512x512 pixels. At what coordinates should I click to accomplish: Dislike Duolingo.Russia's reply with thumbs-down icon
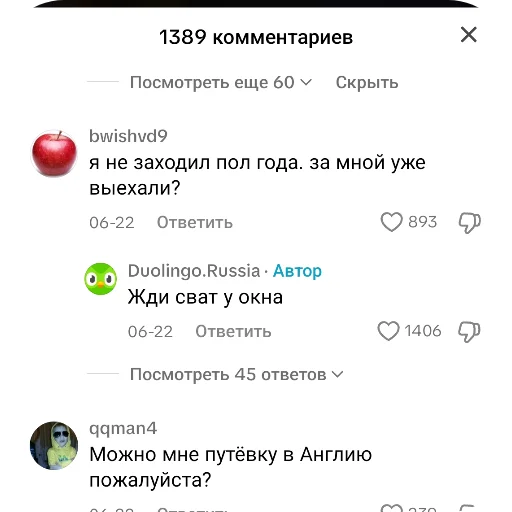pyautogui.click(x=469, y=332)
